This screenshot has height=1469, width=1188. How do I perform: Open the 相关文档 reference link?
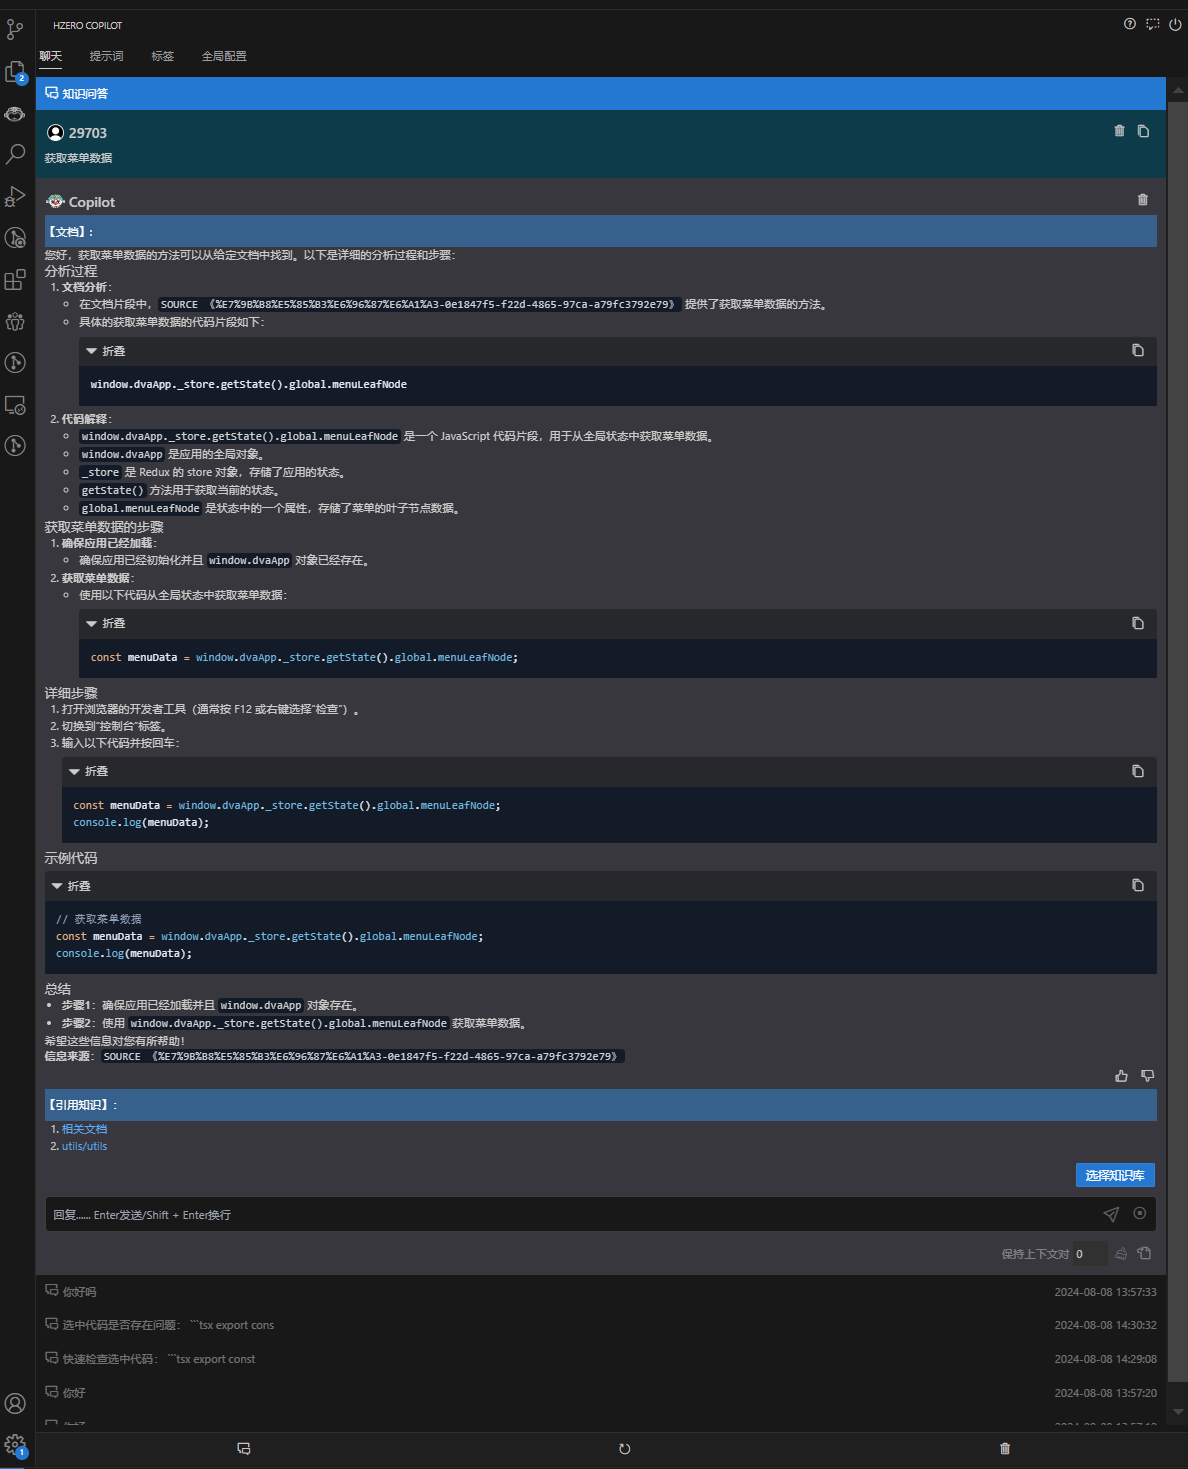tap(84, 1129)
